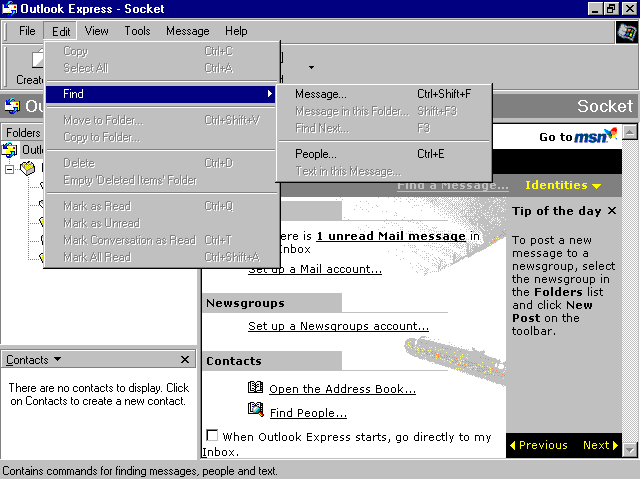Click the Folders pane header
This screenshot has height=480, width=640.
point(23,133)
